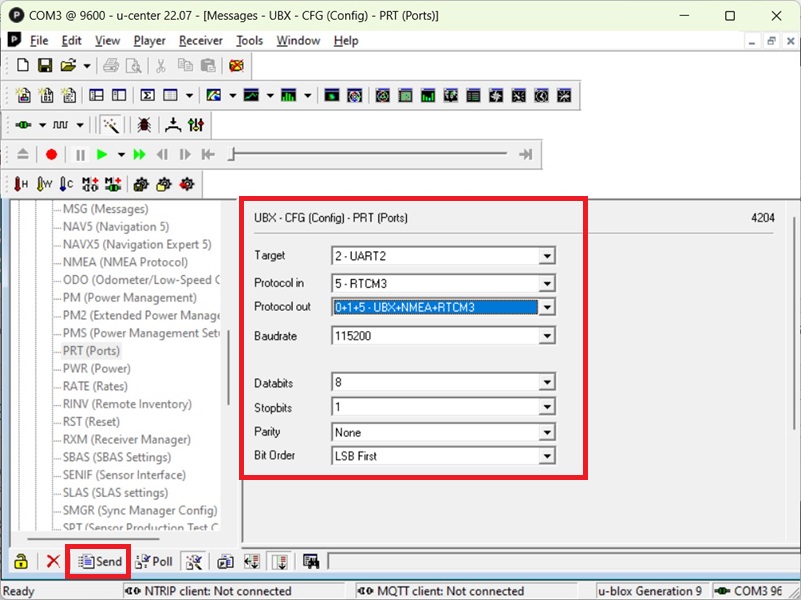This screenshot has width=801, height=600.
Task: Select NMEA (NMEA Protocol) in the tree
Action: click(125, 262)
